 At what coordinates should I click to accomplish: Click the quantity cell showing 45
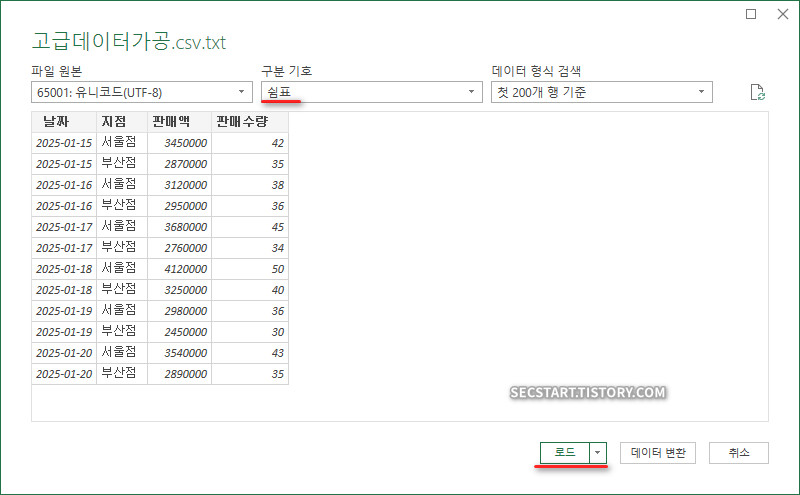250,227
